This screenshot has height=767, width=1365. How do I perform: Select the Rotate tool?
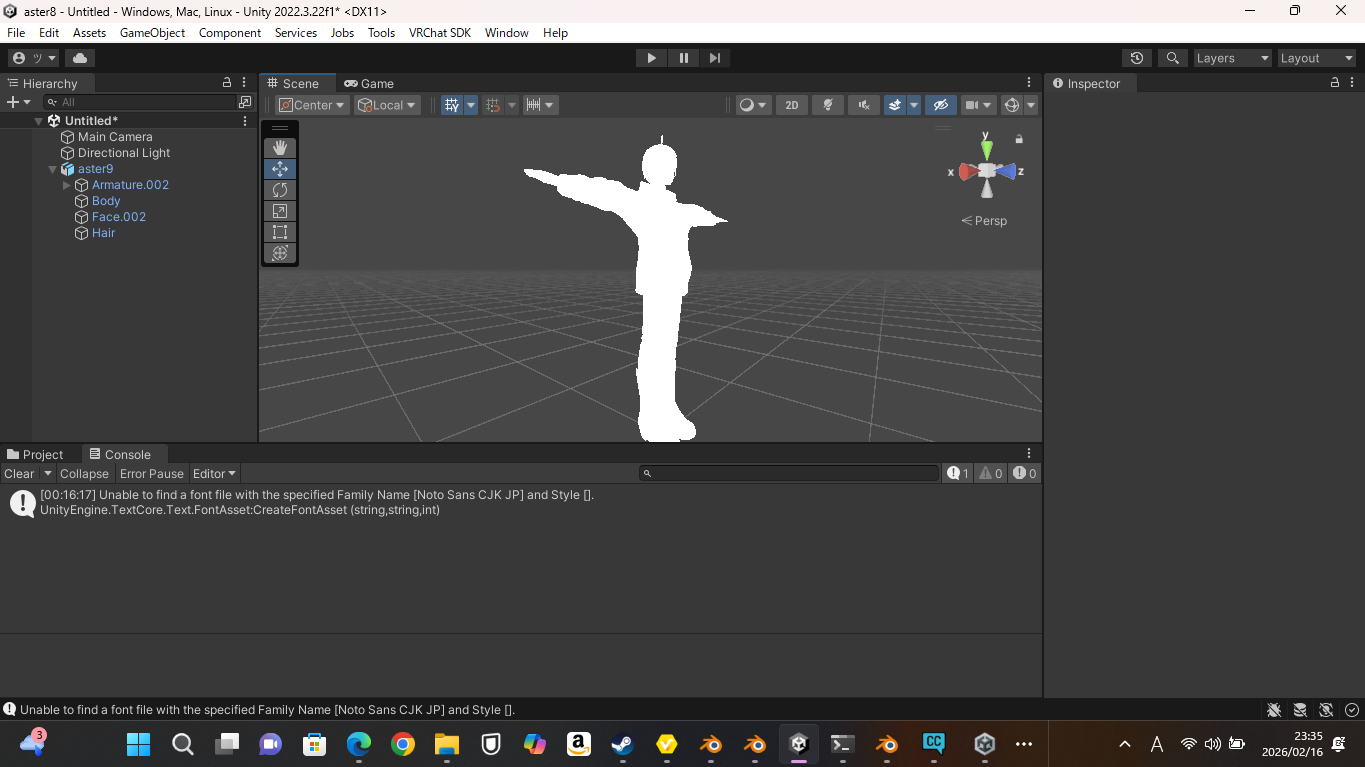pos(280,190)
